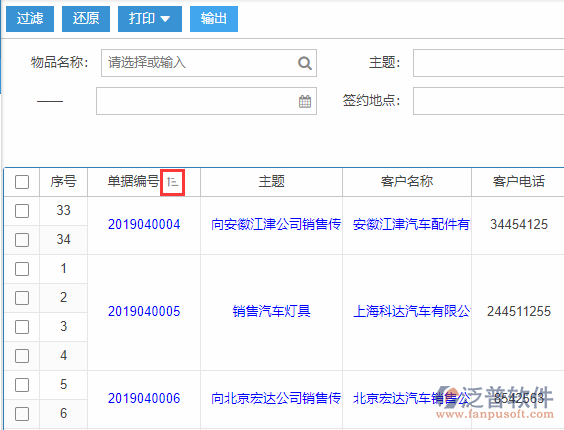Viewport: 564px width, 430px height.
Task: Check the checkbox for row 3
Action: (x=22, y=327)
